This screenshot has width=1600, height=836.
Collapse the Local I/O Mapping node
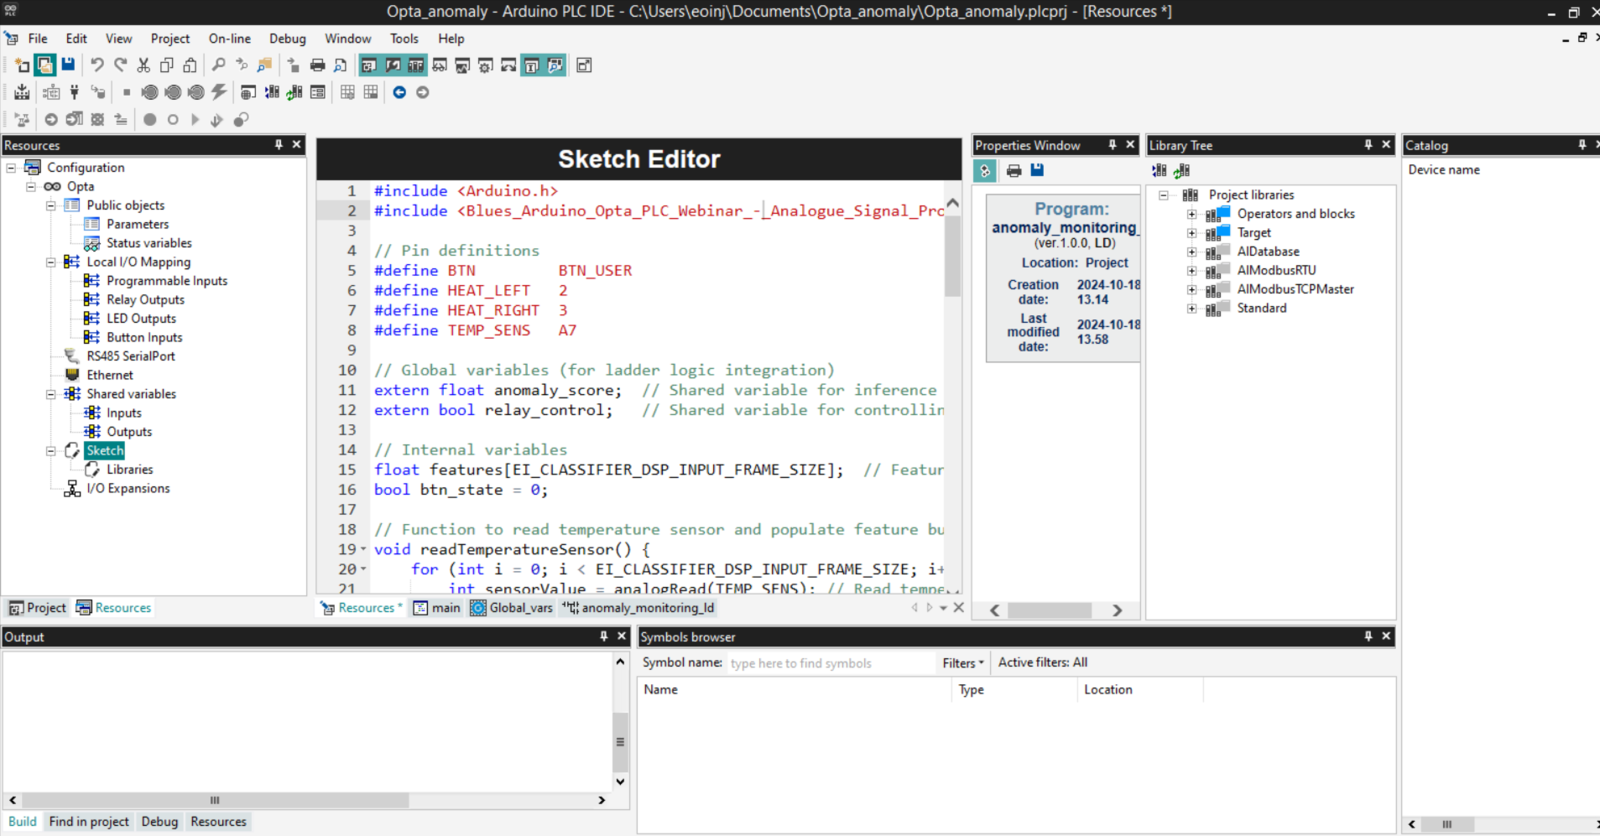pyautogui.click(x=51, y=262)
